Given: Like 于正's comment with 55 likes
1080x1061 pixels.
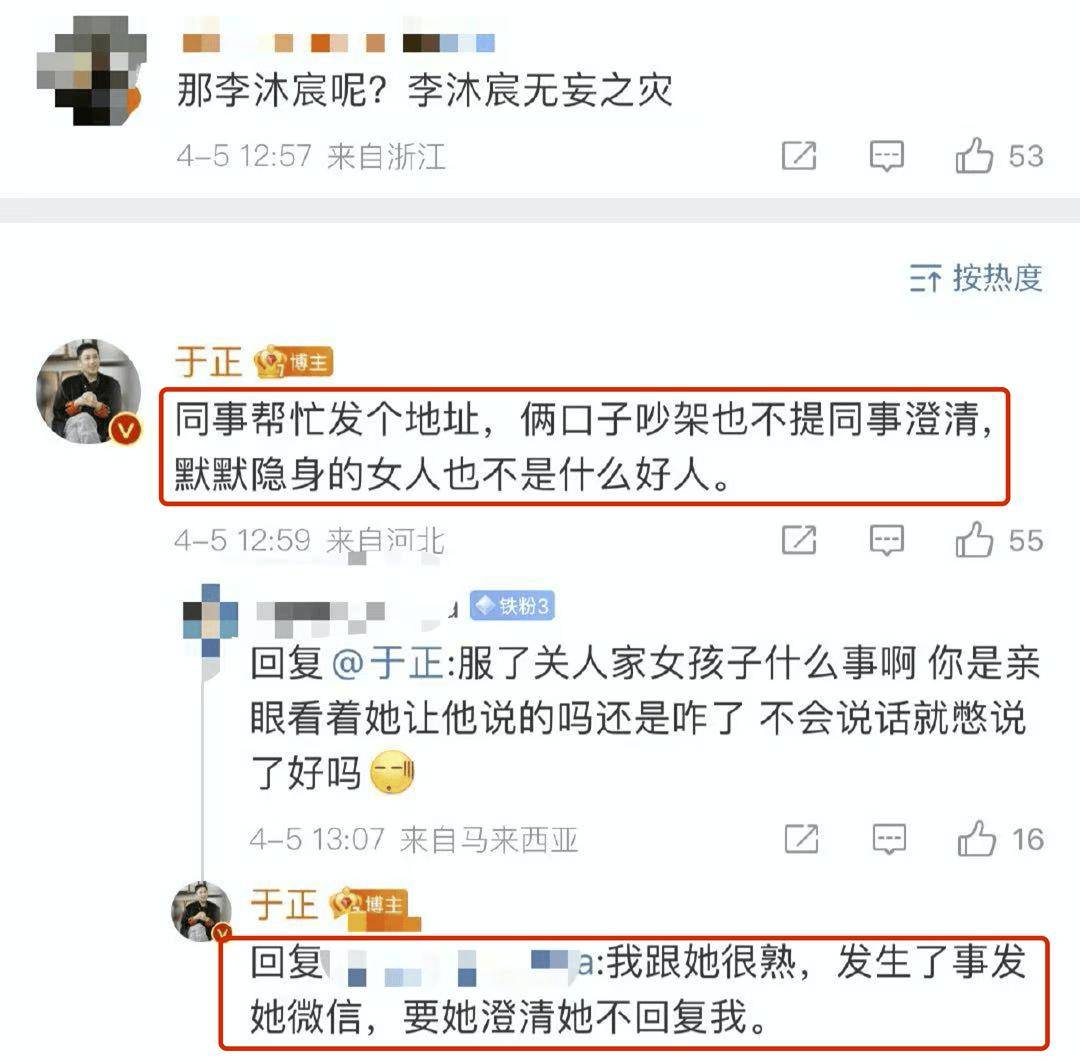Looking at the screenshot, I should tap(974, 539).
